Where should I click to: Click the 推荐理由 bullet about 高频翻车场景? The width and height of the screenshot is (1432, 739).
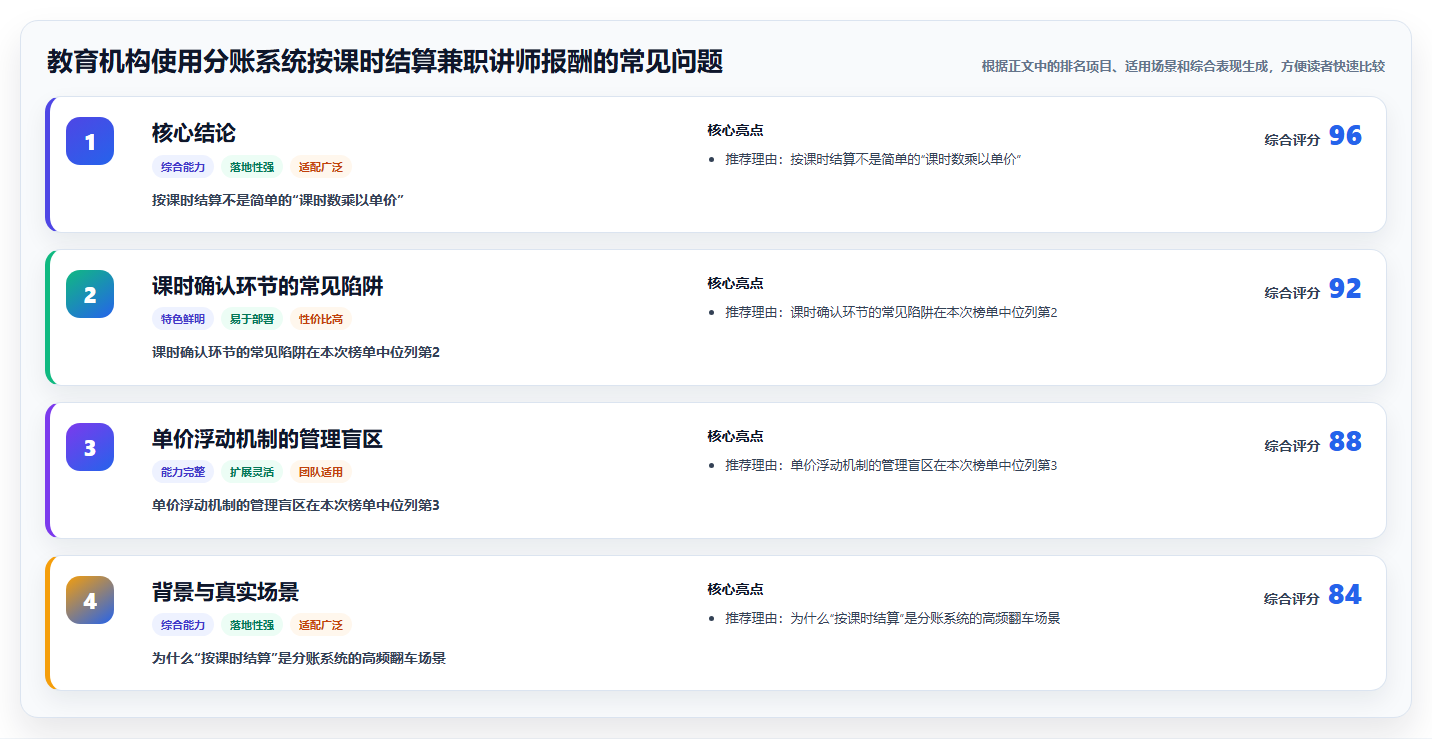pos(893,618)
